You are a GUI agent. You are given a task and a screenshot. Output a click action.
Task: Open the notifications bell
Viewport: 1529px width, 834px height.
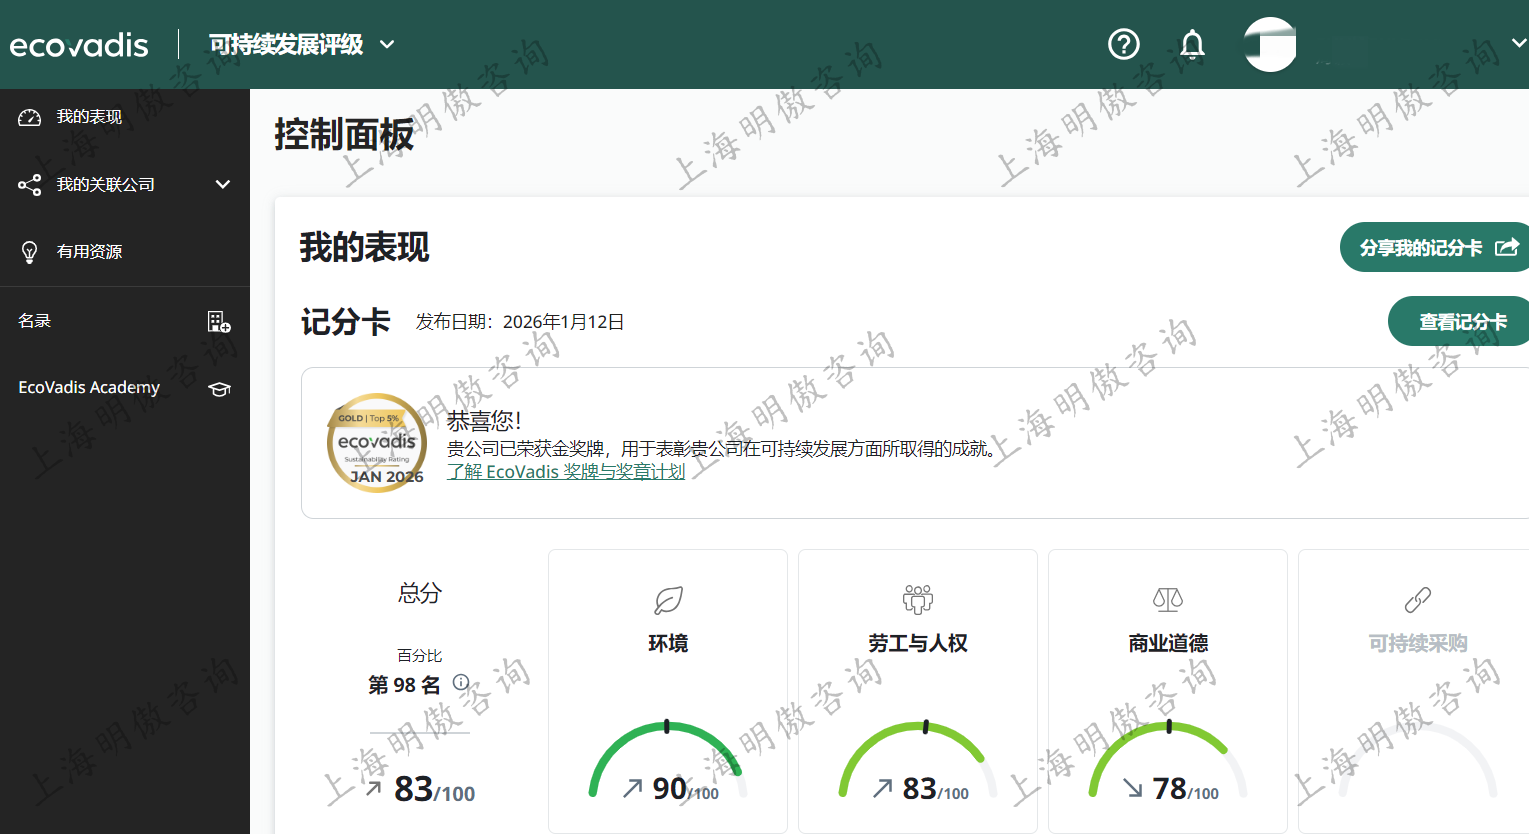1192,45
